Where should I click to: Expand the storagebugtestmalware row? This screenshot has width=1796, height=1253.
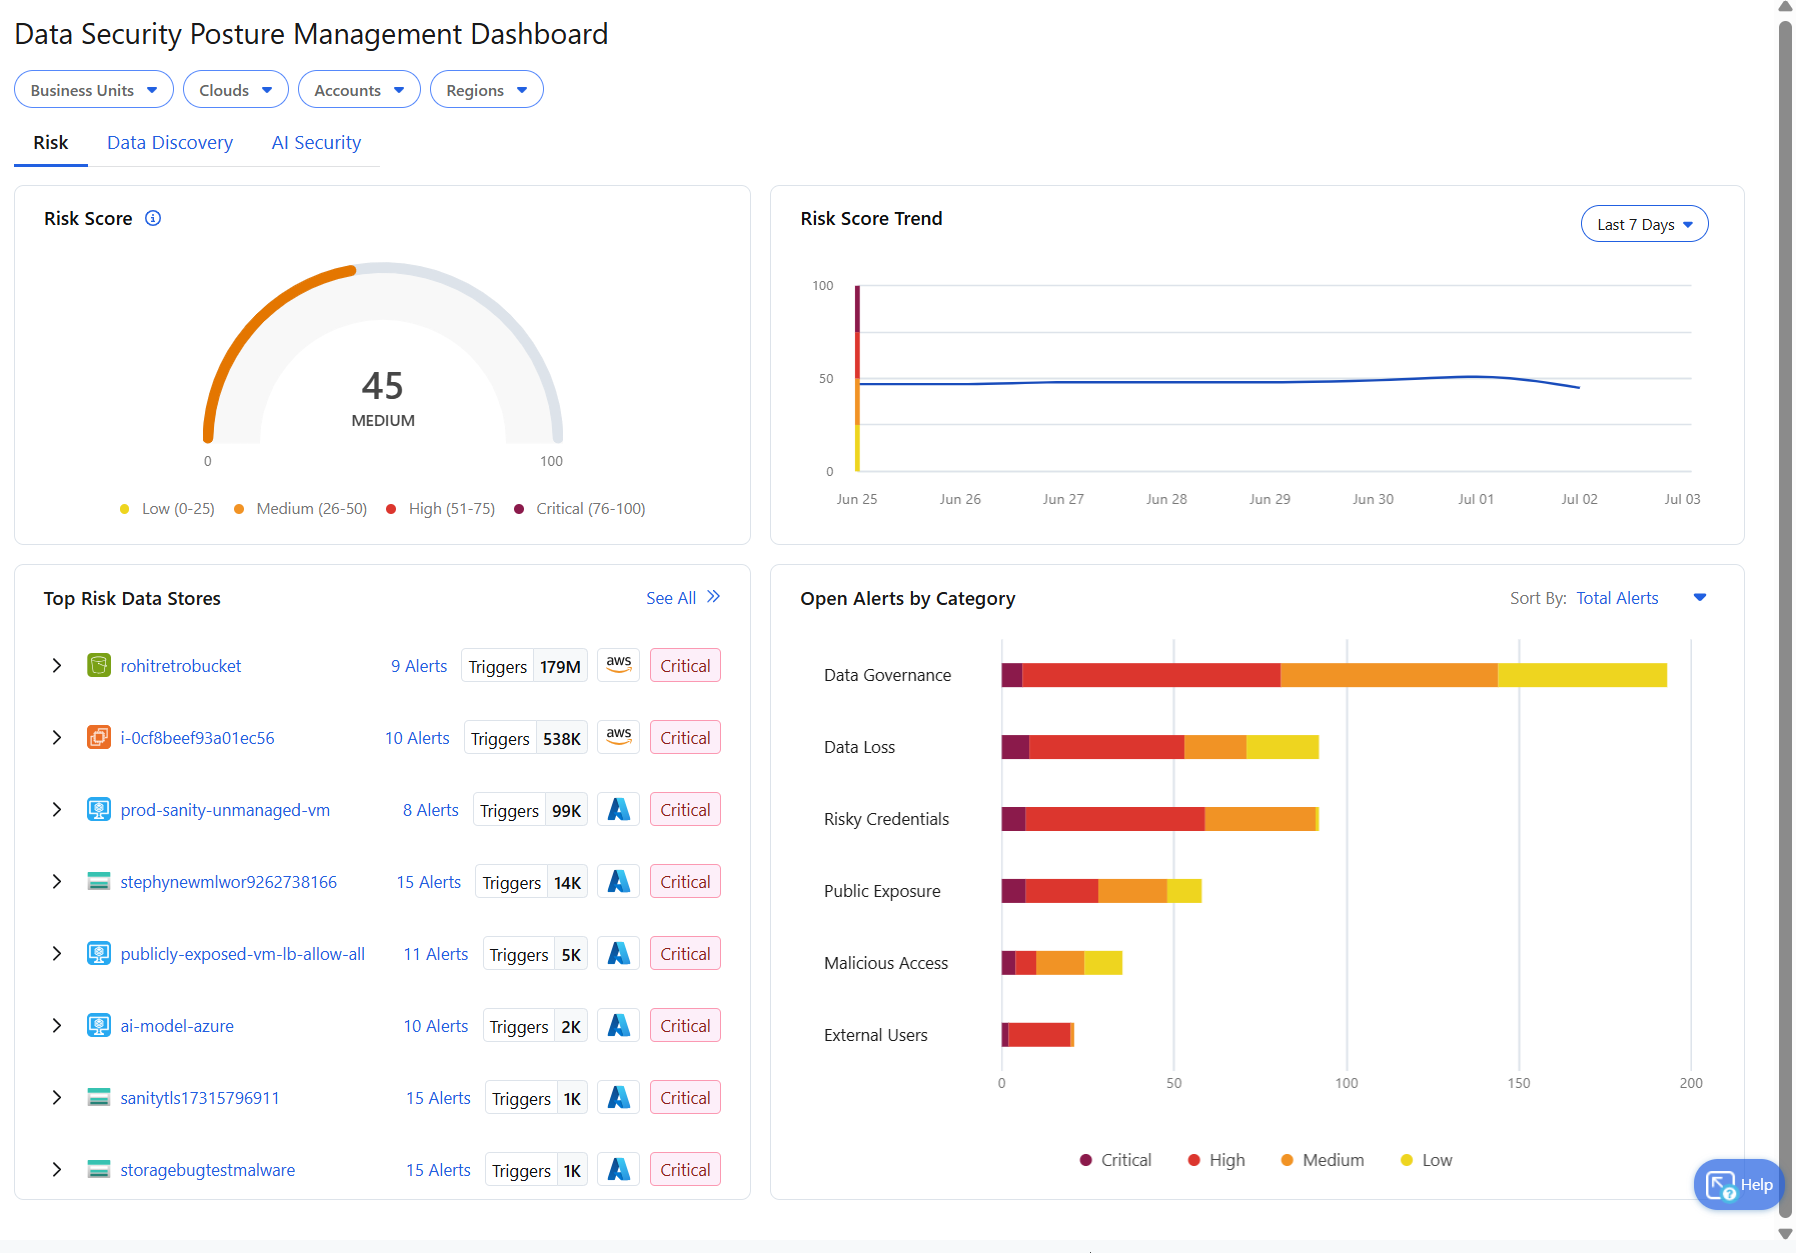(57, 1170)
